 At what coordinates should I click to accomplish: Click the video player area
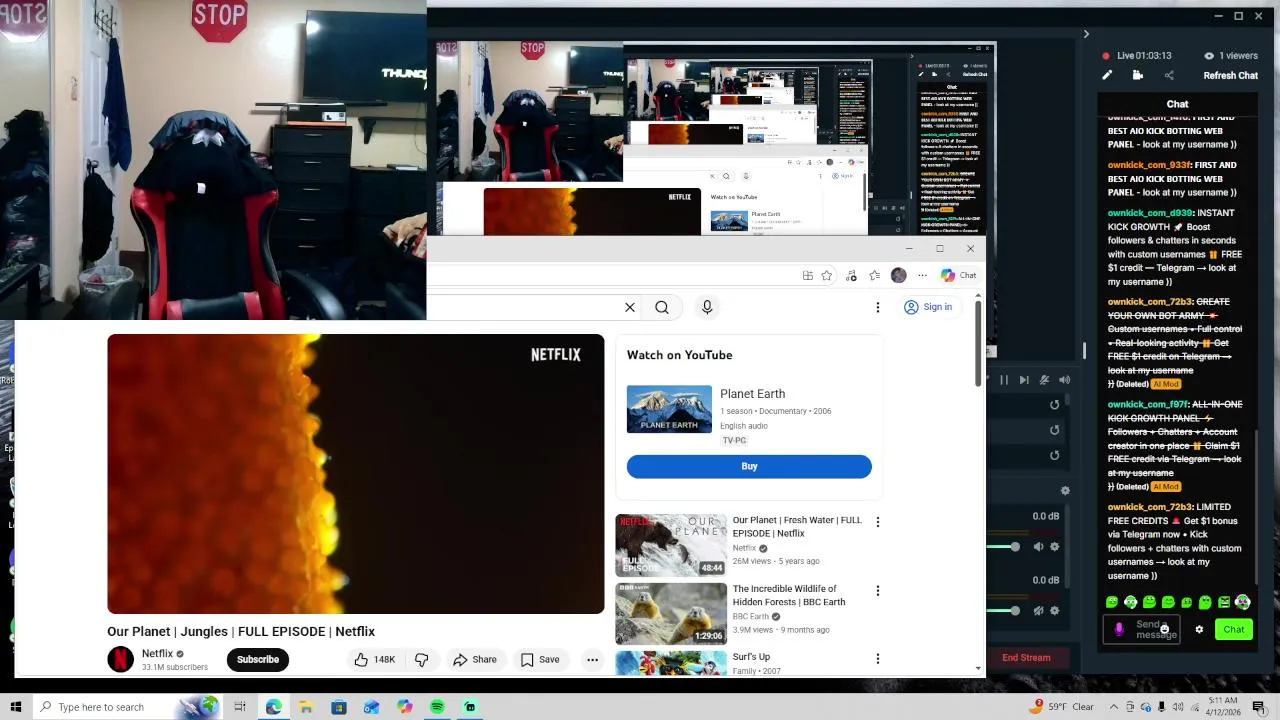pos(356,474)
